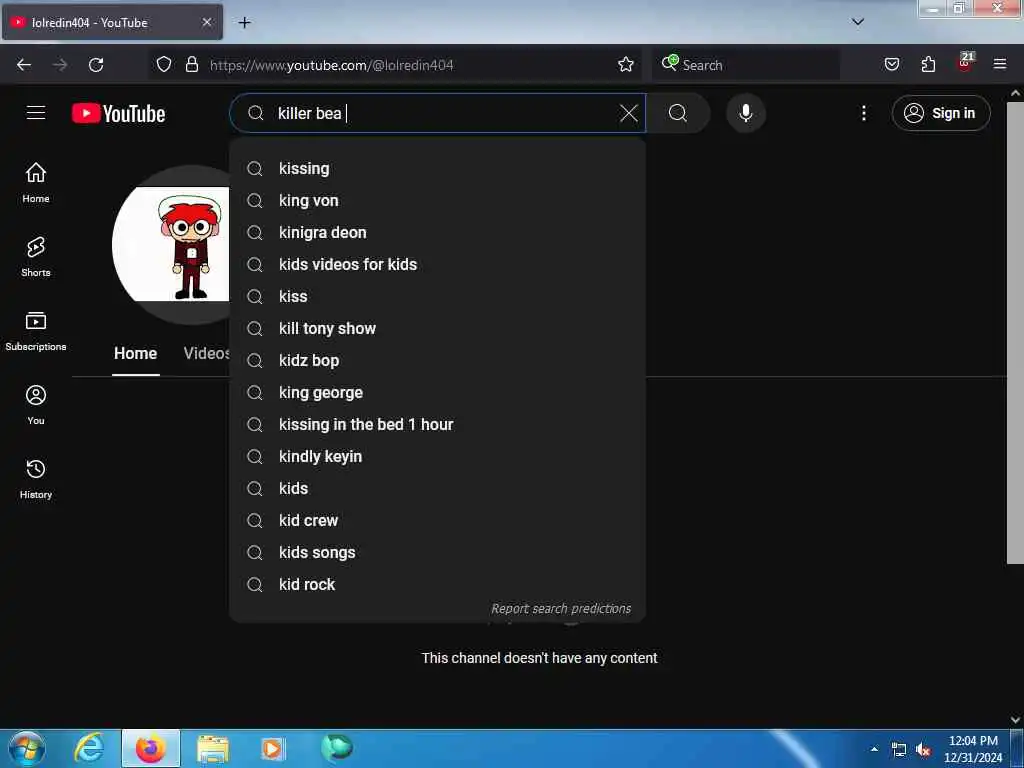This screenshot has height=768, width=1024.
Task: Clear the YouTube search query
Action: [x=628, y=113]
